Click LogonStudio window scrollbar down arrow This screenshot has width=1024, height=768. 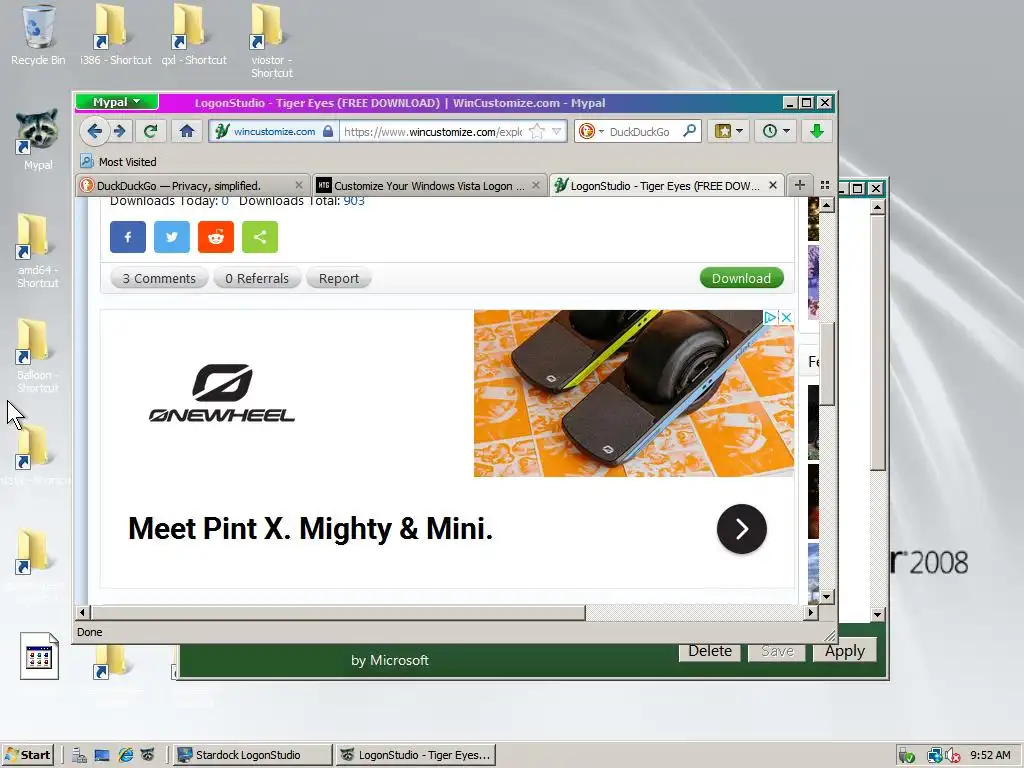click(877, 615)
